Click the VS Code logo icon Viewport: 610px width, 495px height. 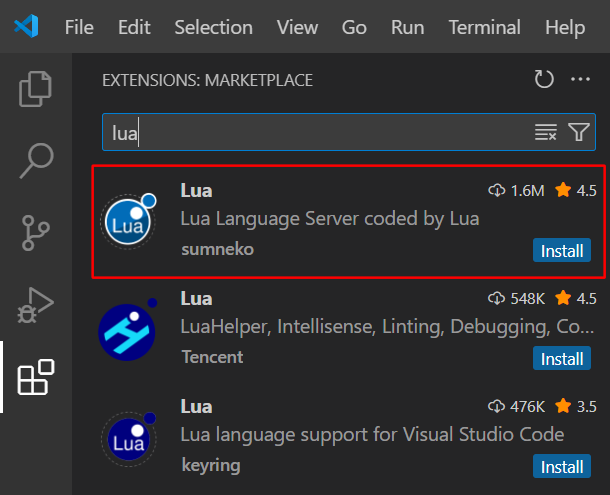26,26
